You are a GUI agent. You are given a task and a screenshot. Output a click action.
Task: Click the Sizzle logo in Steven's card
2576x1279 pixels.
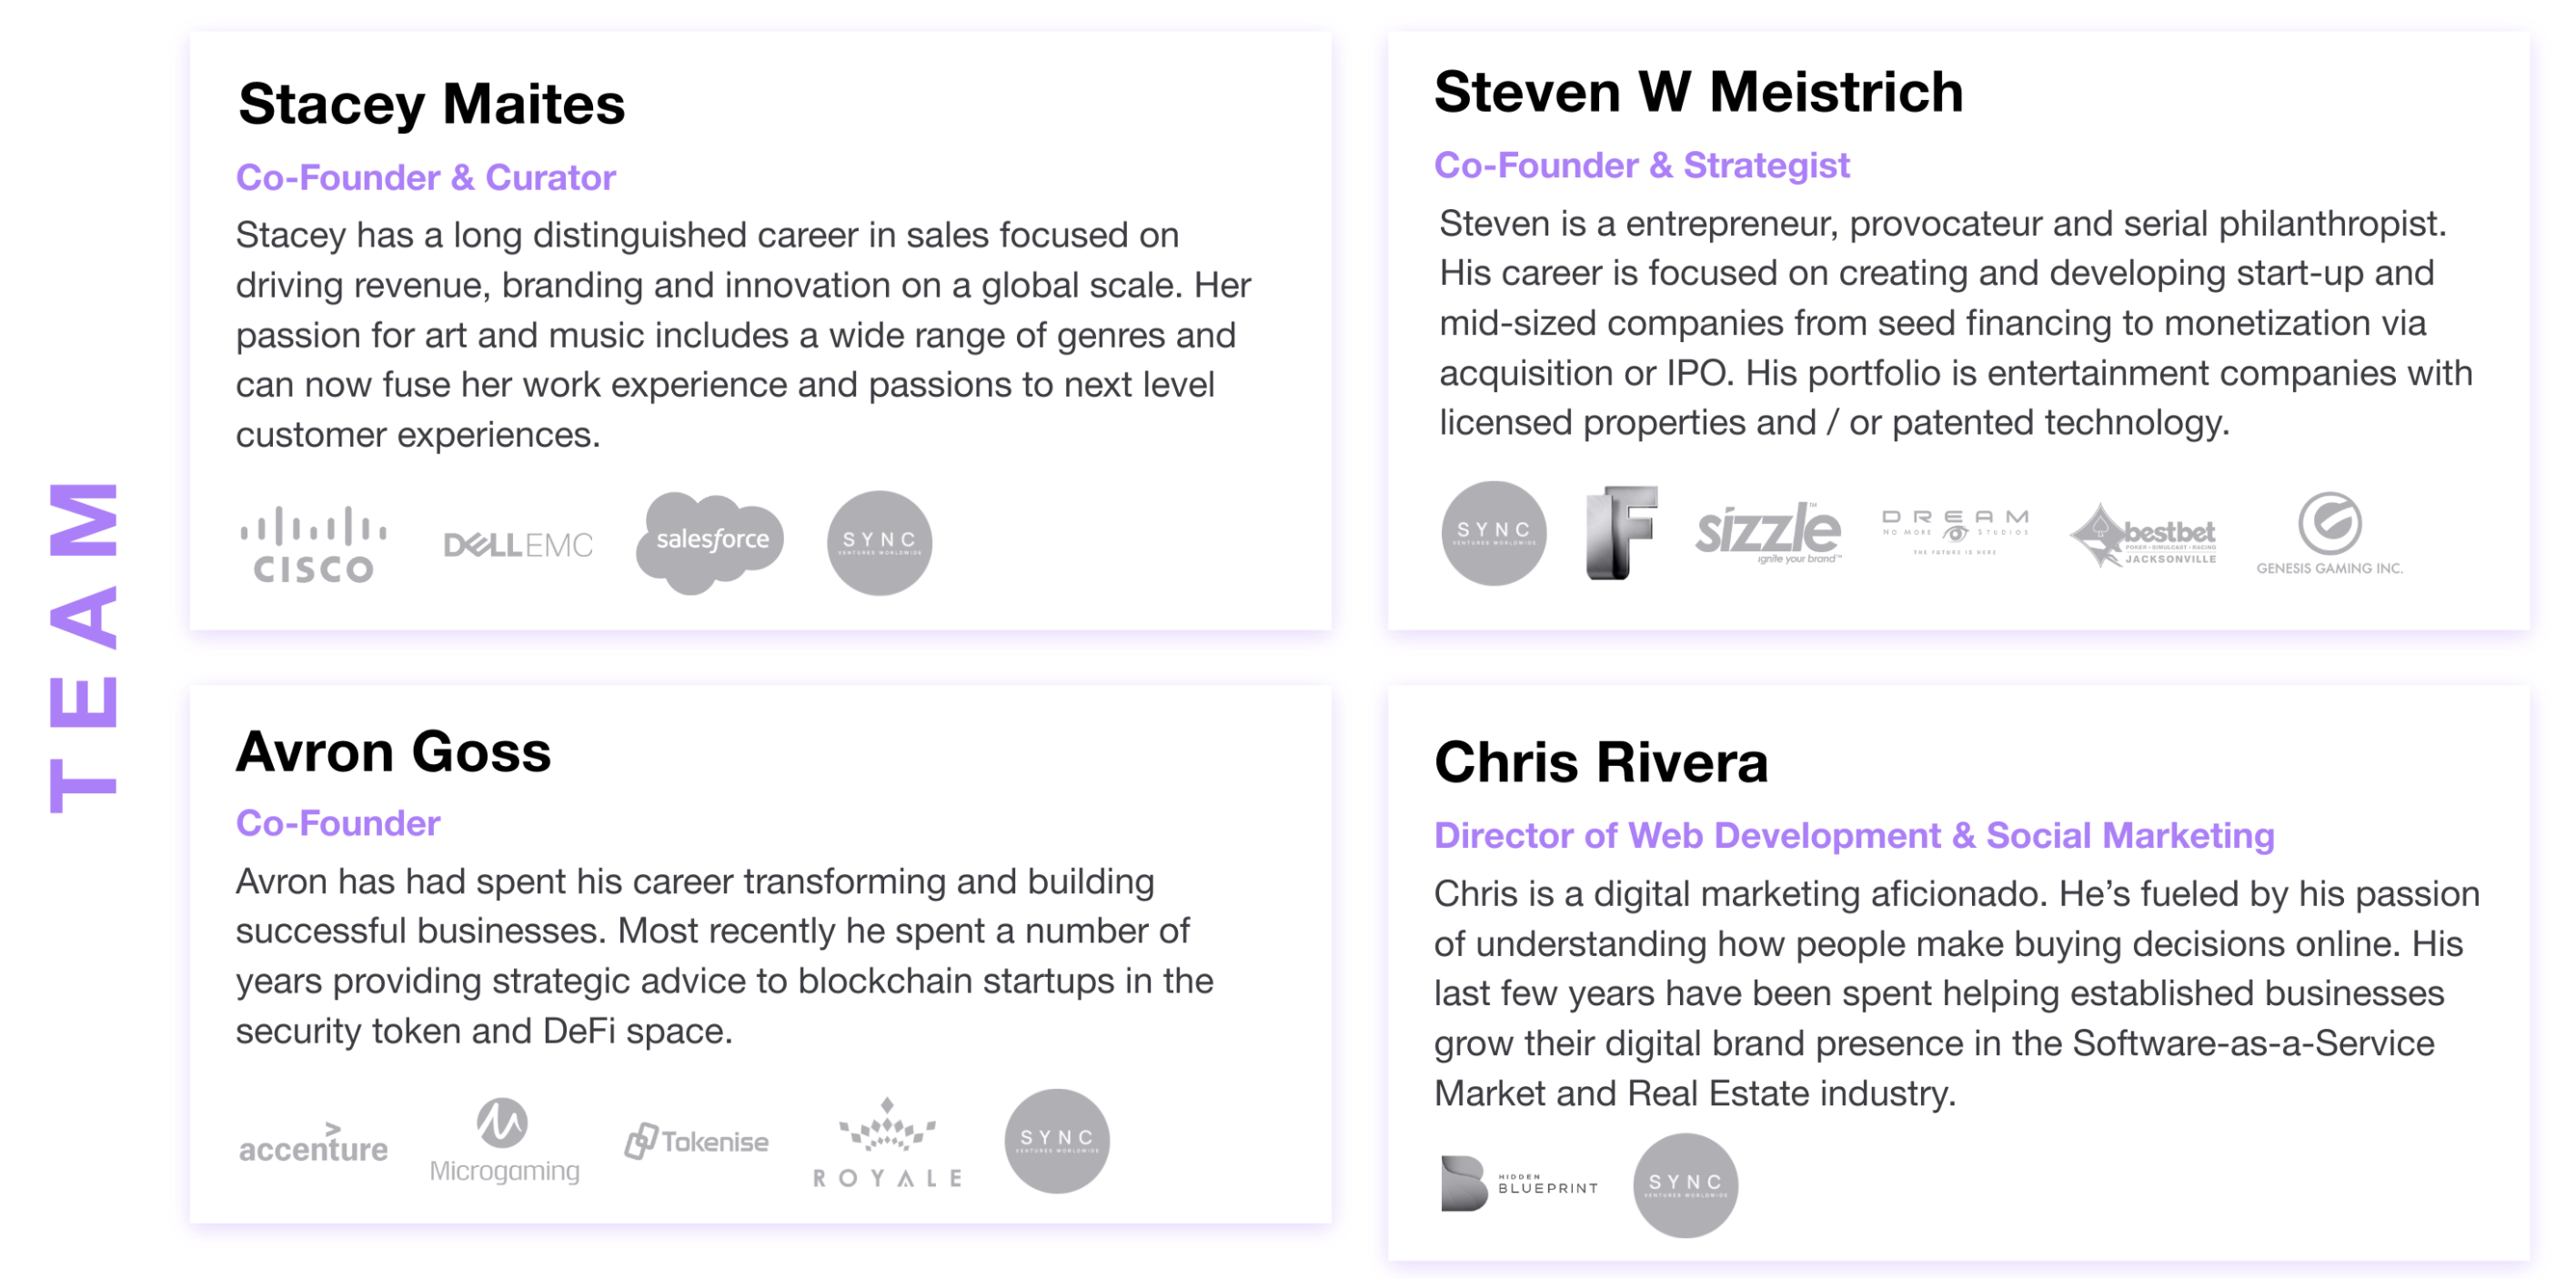point(1767,532)
